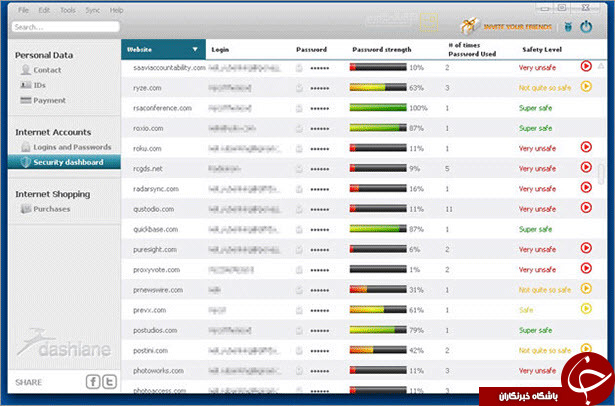Sort by # of times Password Used header
The width and height of the screenshot is (615, 406).
(472, 49)
